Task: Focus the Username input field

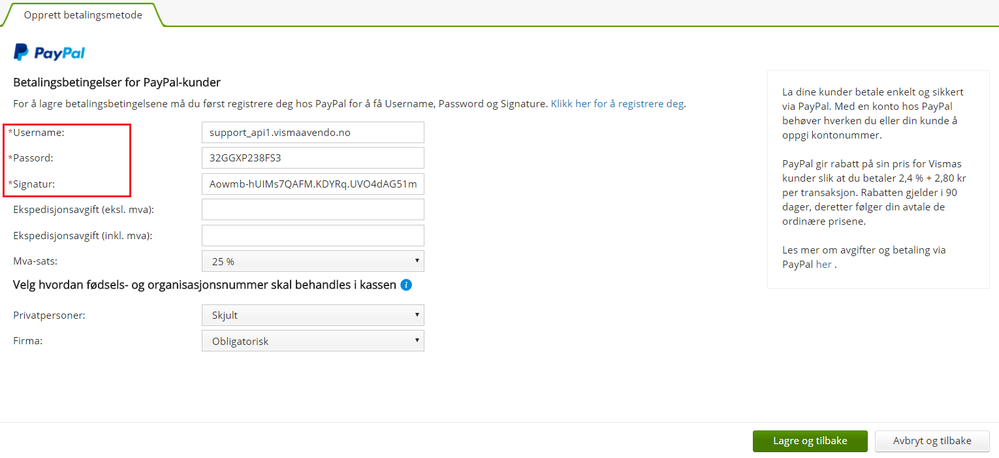Action: click(x=312, y=132)
